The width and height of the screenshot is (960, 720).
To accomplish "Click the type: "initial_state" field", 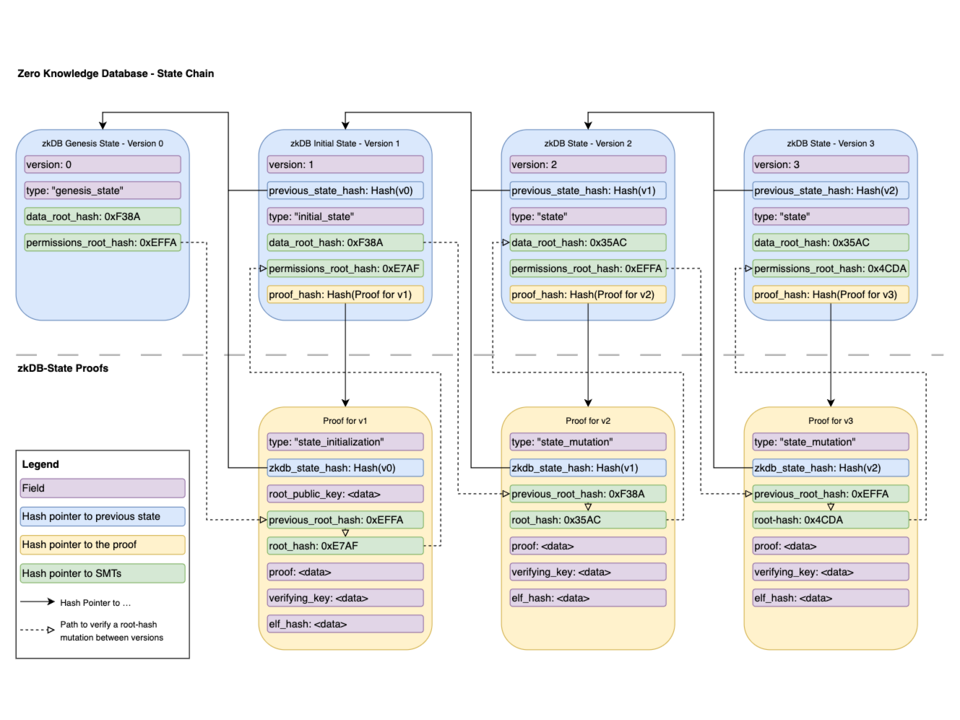I will click(x=345, y=217).
